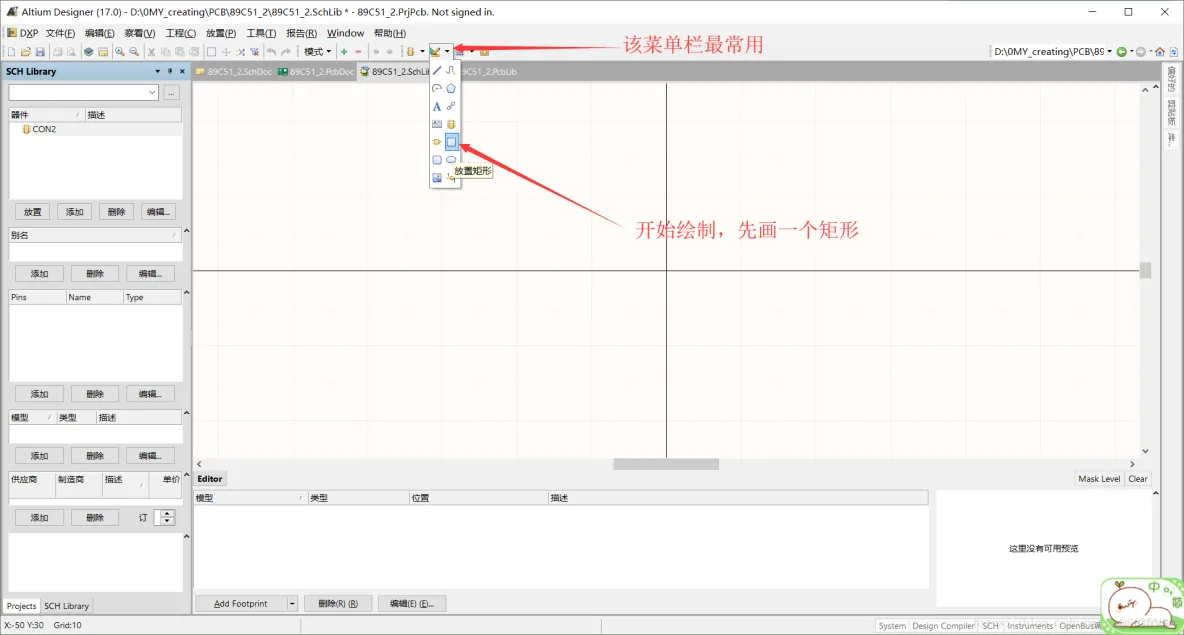
Task: Click the vertical scrollbar thumb
Action: [1145, 270]
